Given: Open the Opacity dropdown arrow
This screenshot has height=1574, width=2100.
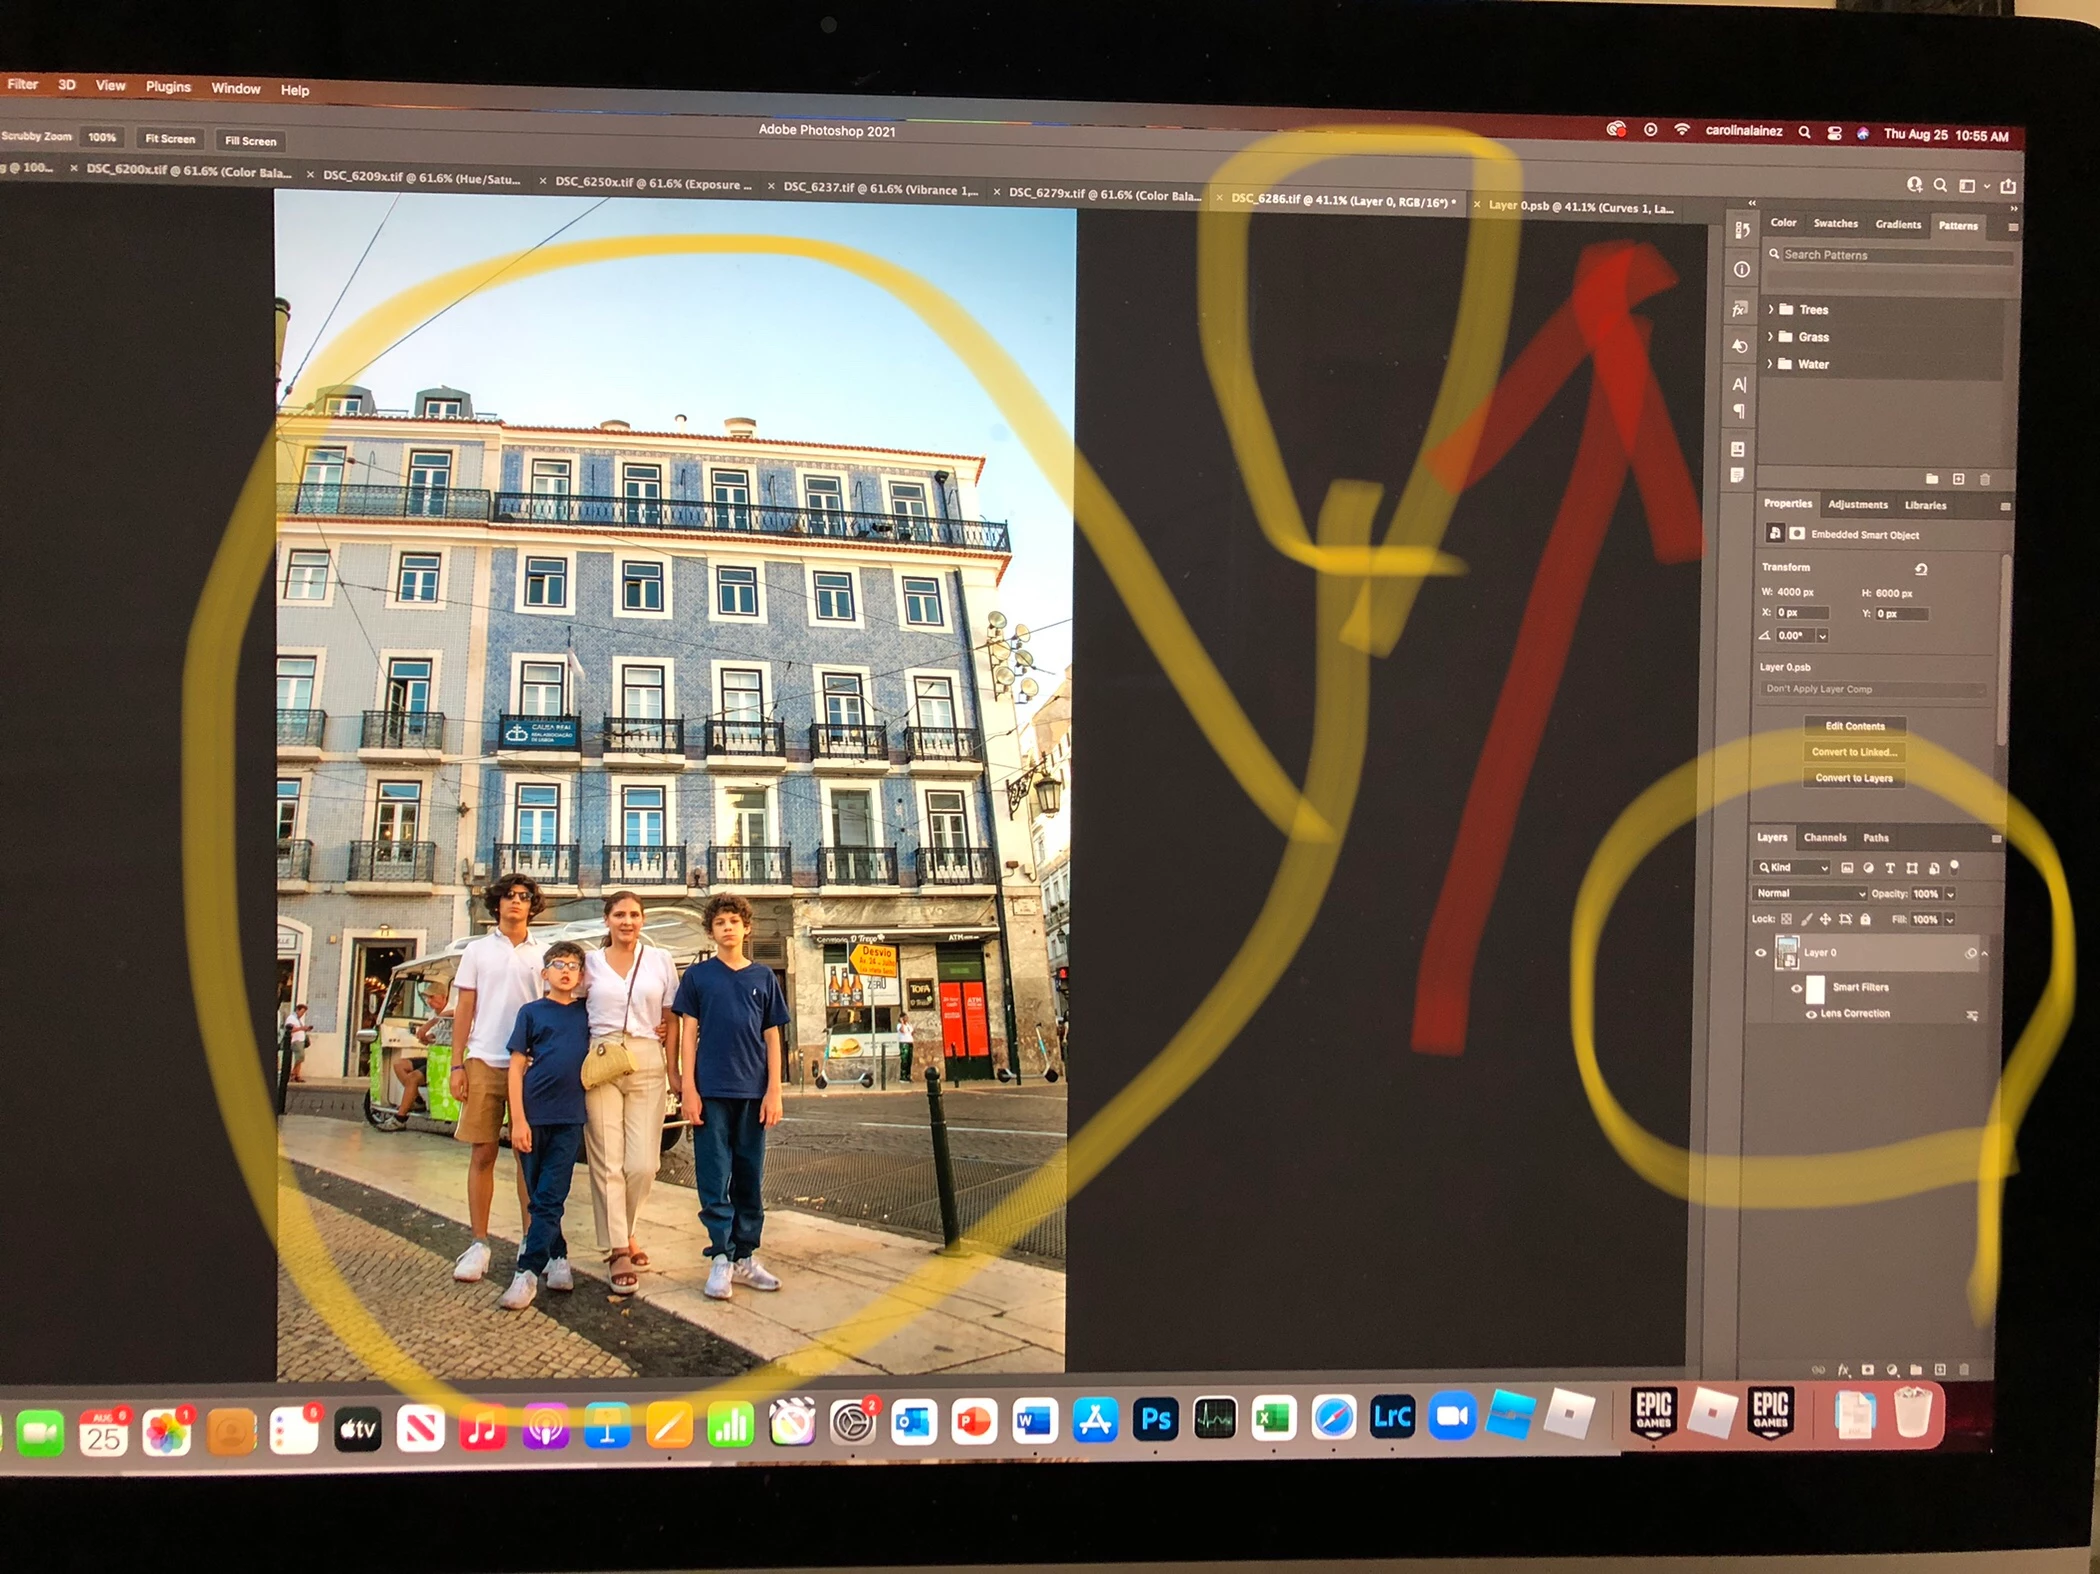Looking at the screenshot, I should point(1950,894).
